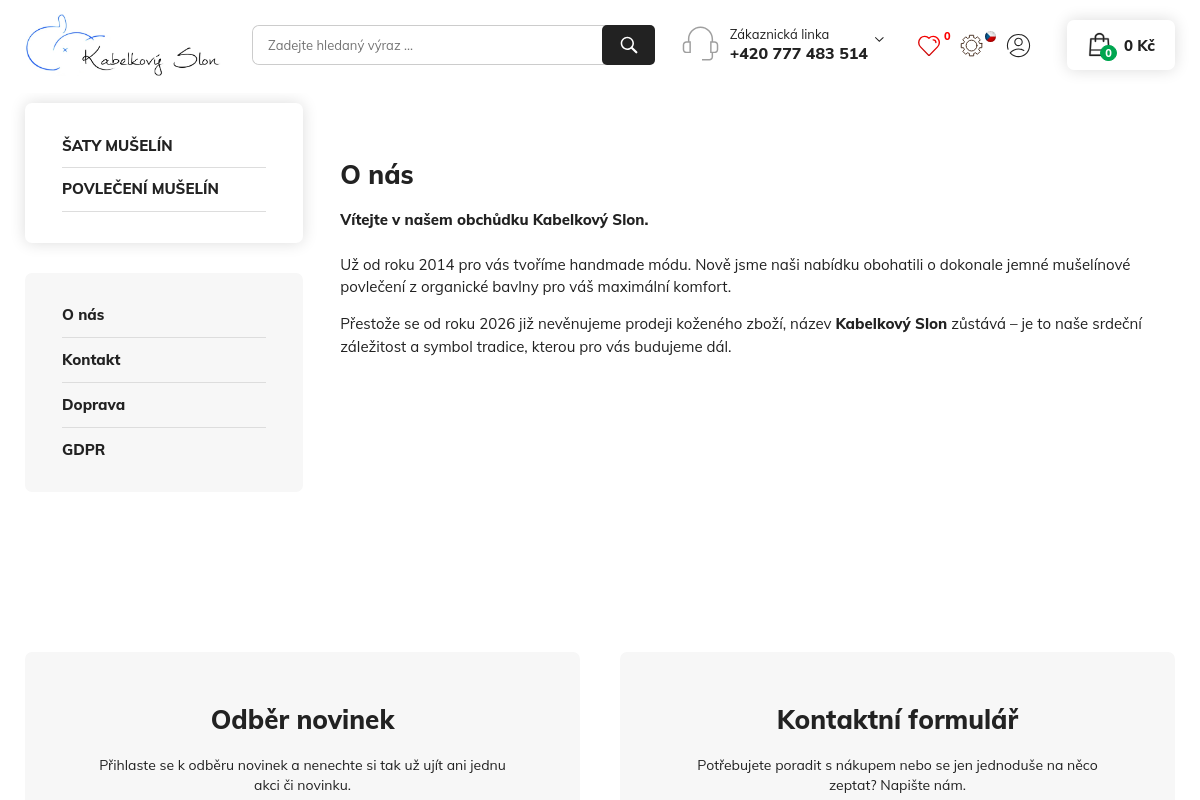Click the search input field
This screenshot has height=800, width=1200.
tap(427, 45)
